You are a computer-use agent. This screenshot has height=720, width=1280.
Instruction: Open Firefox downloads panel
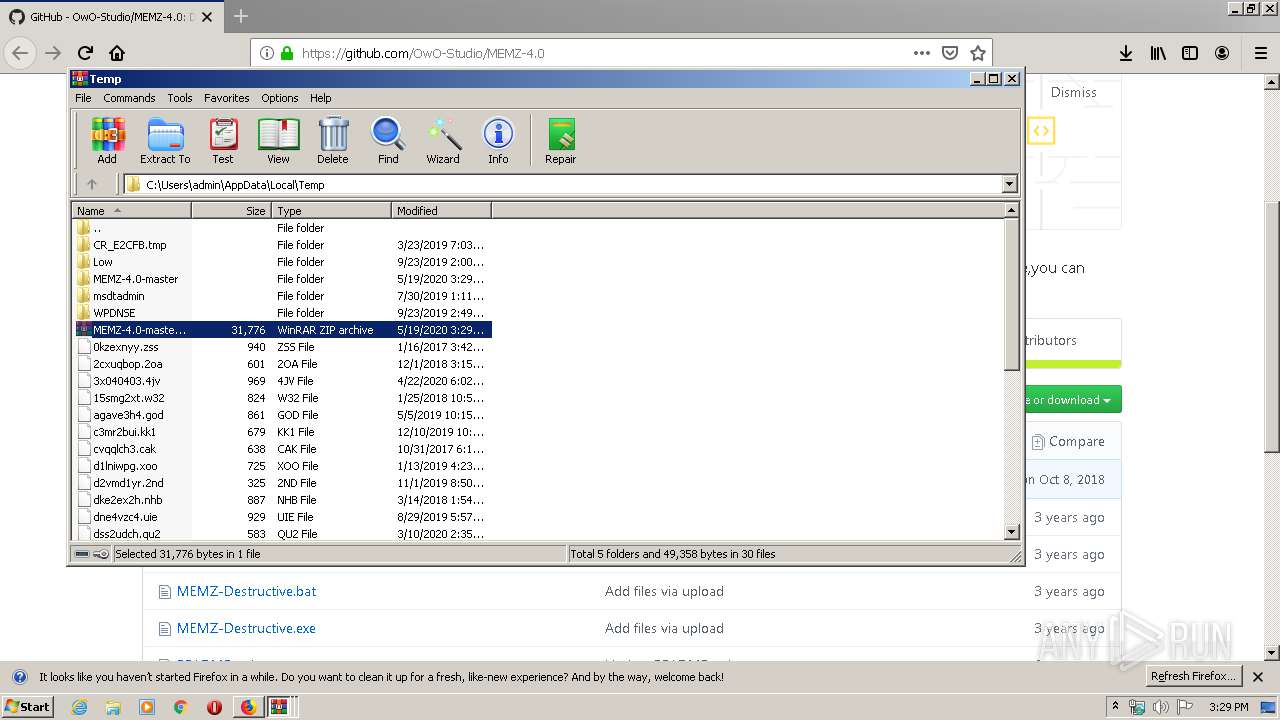[1126, 53]
